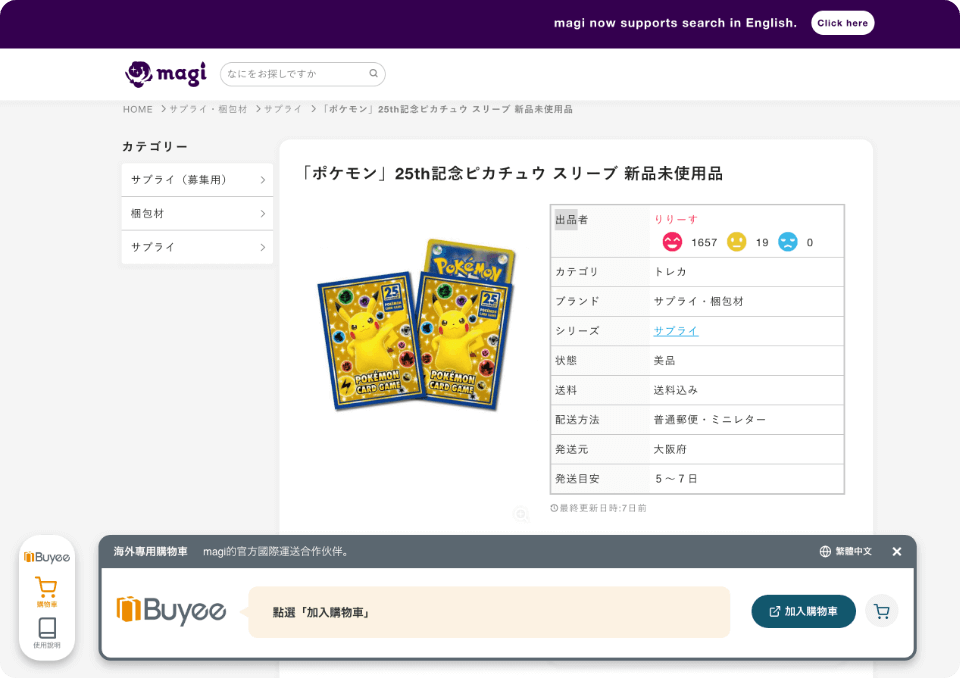The width and height of the screenshot is (960, 679).
Task: Click the neutral rating count 19
Action: pos(762,242)
